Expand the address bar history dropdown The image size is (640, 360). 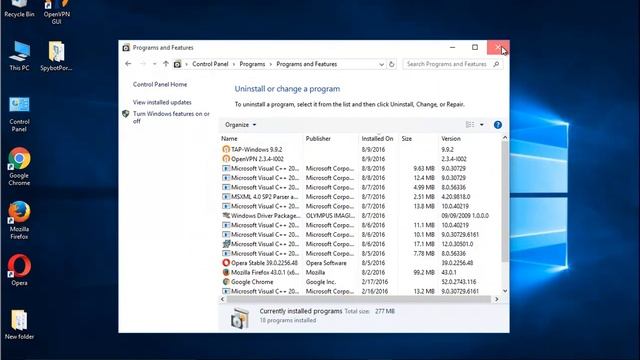[381, 64]
